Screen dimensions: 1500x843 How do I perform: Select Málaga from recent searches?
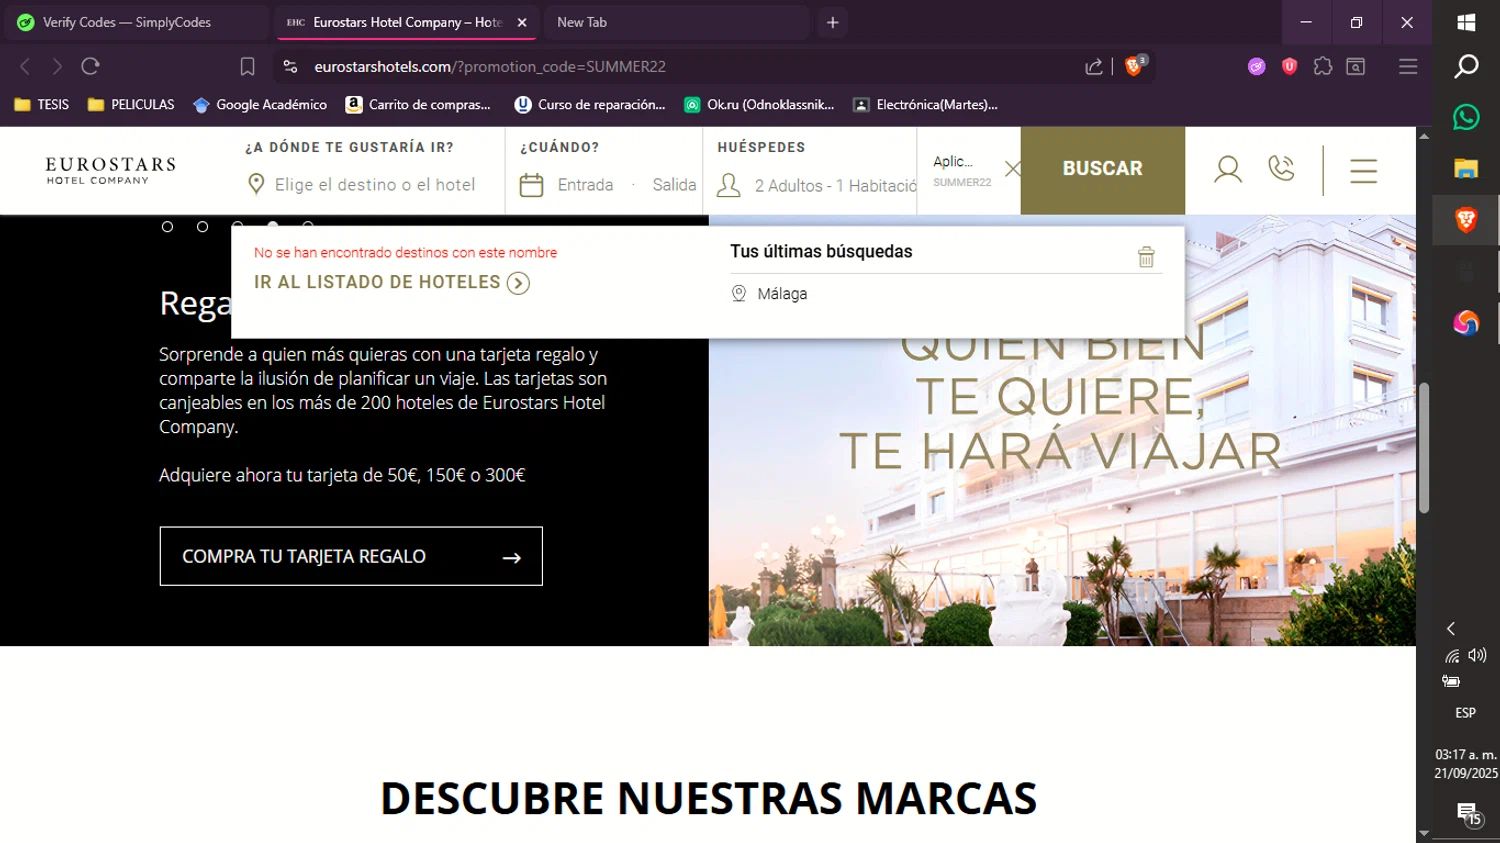(x=781, y=294)
